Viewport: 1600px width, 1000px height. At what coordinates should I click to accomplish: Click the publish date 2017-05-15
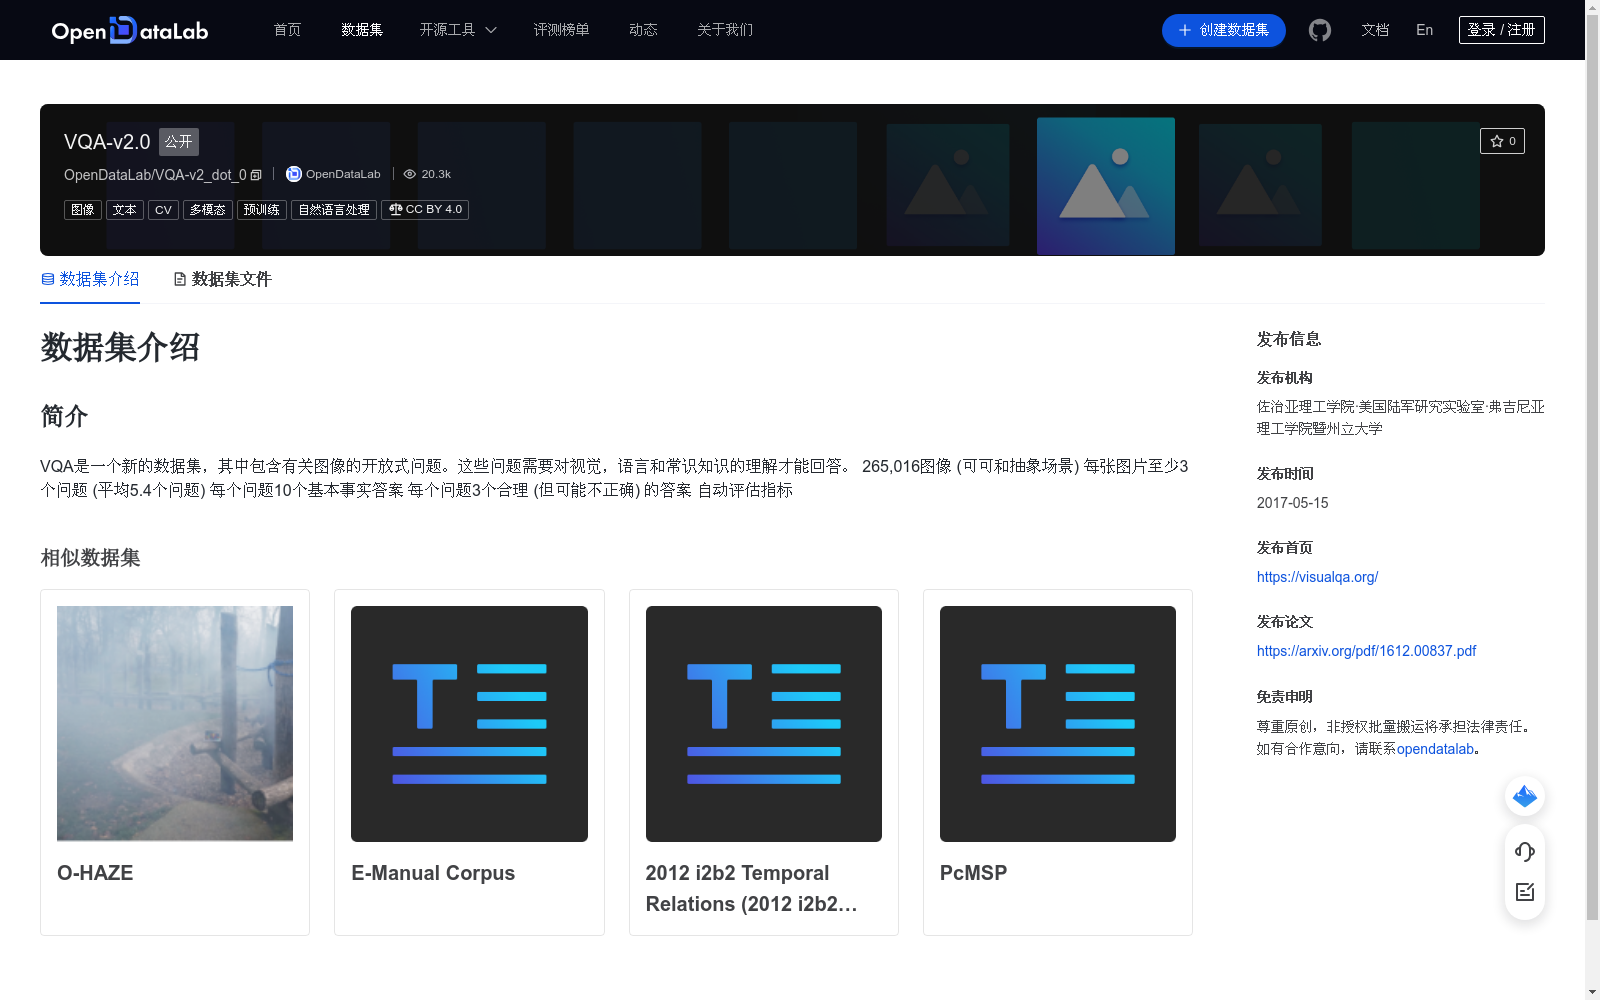click(x=1292, y=503)
